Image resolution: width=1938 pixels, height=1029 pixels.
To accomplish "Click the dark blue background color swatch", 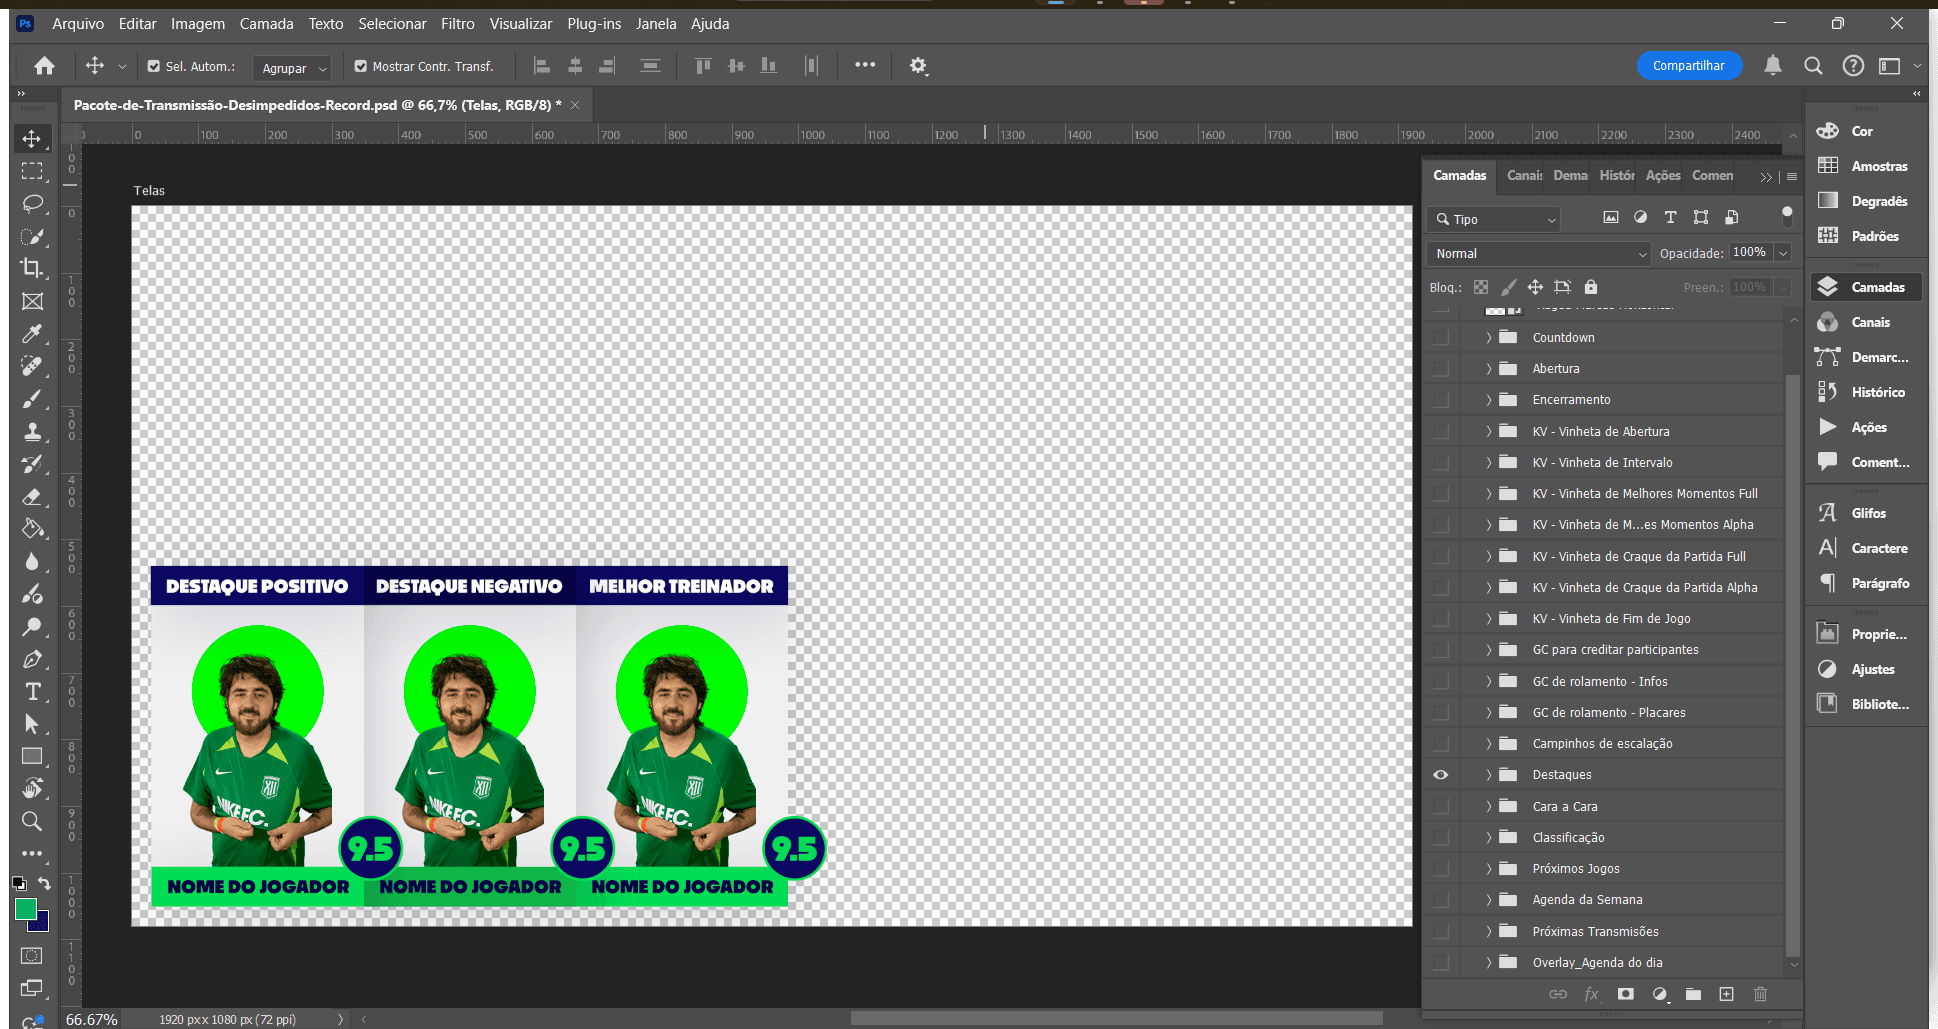I will (x=43, y=924).
